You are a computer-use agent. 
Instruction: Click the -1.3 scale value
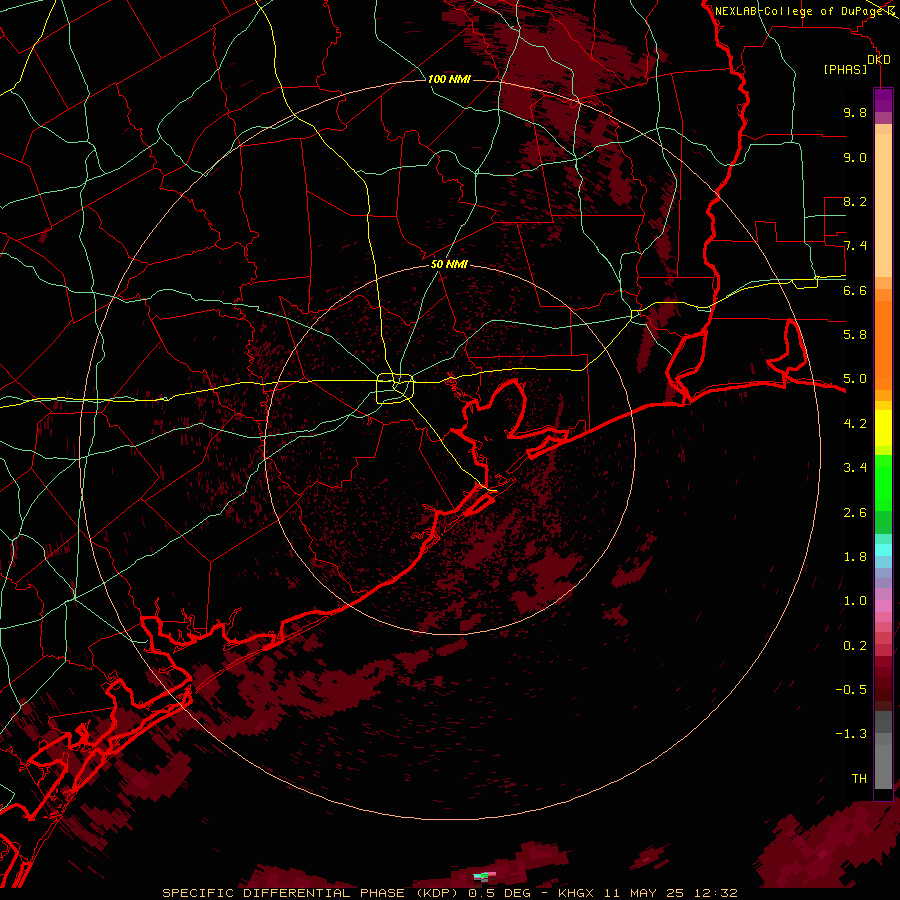pyautogui.click(x=851, y=734)
